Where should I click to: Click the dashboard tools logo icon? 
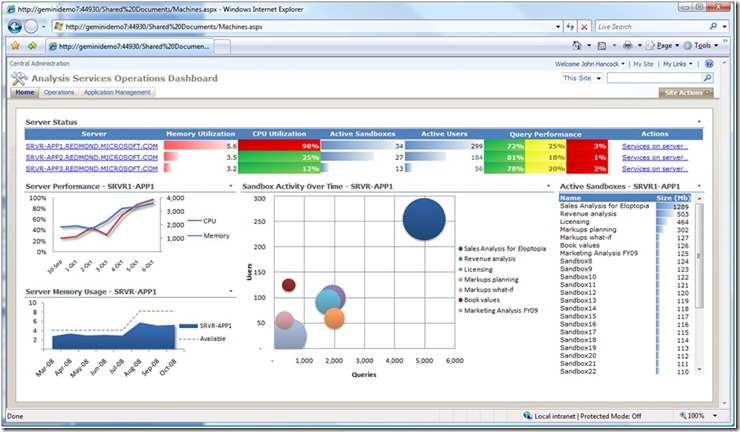point(19,78)
